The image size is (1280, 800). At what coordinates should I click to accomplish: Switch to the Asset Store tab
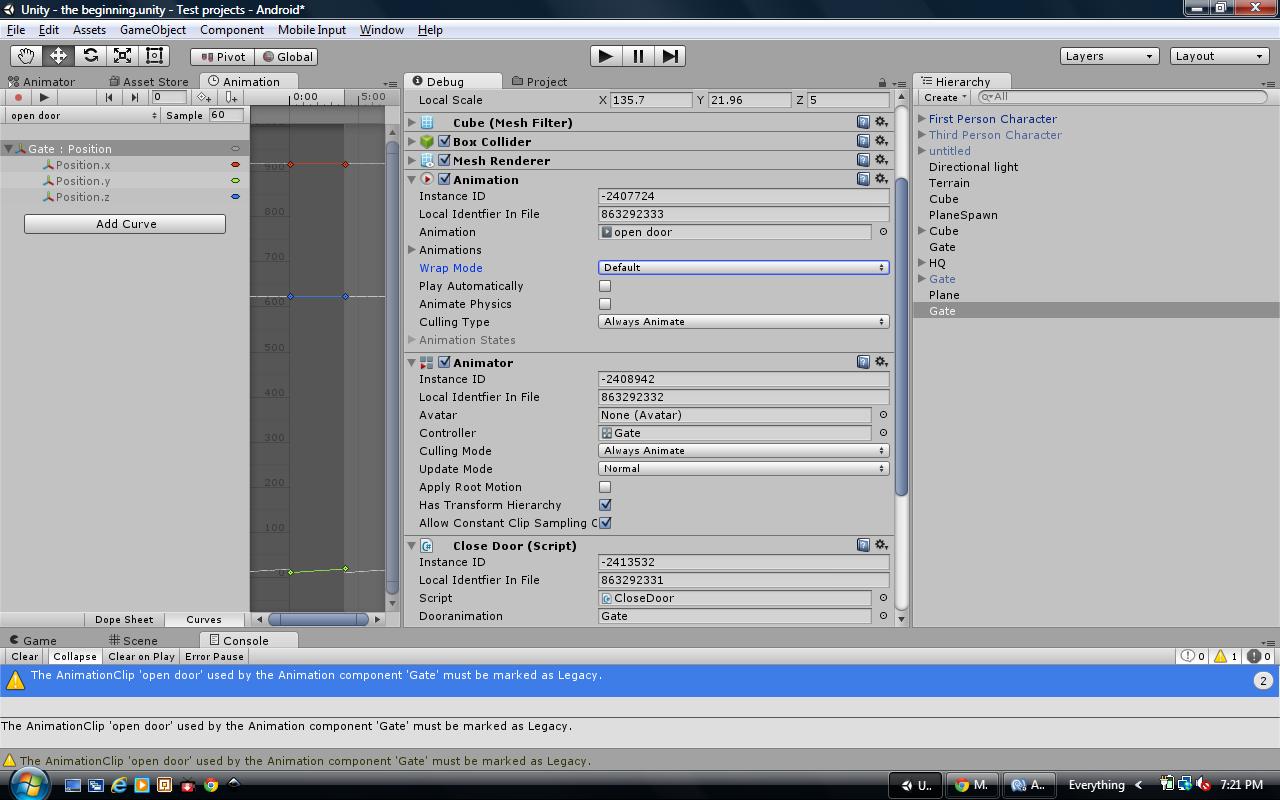tap(148, 82)
